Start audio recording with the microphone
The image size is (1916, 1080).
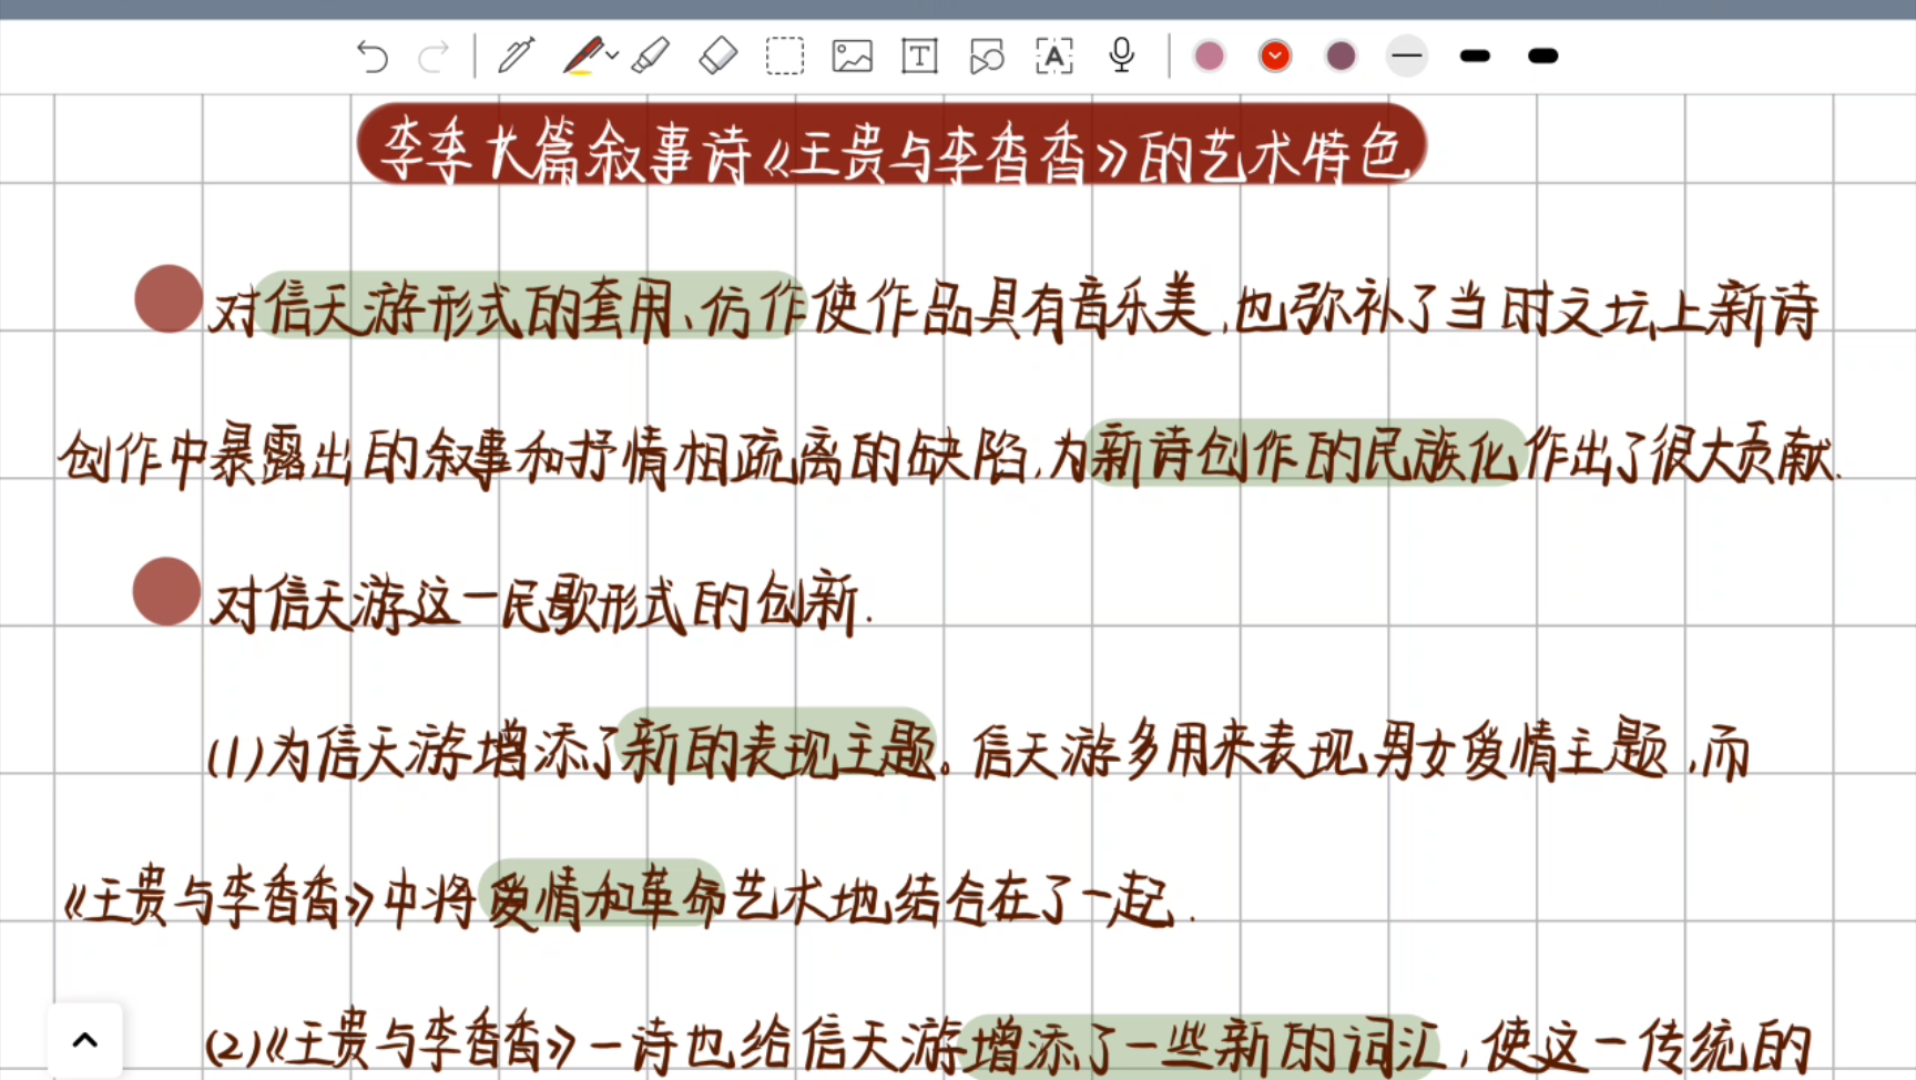click(1122, 56)
